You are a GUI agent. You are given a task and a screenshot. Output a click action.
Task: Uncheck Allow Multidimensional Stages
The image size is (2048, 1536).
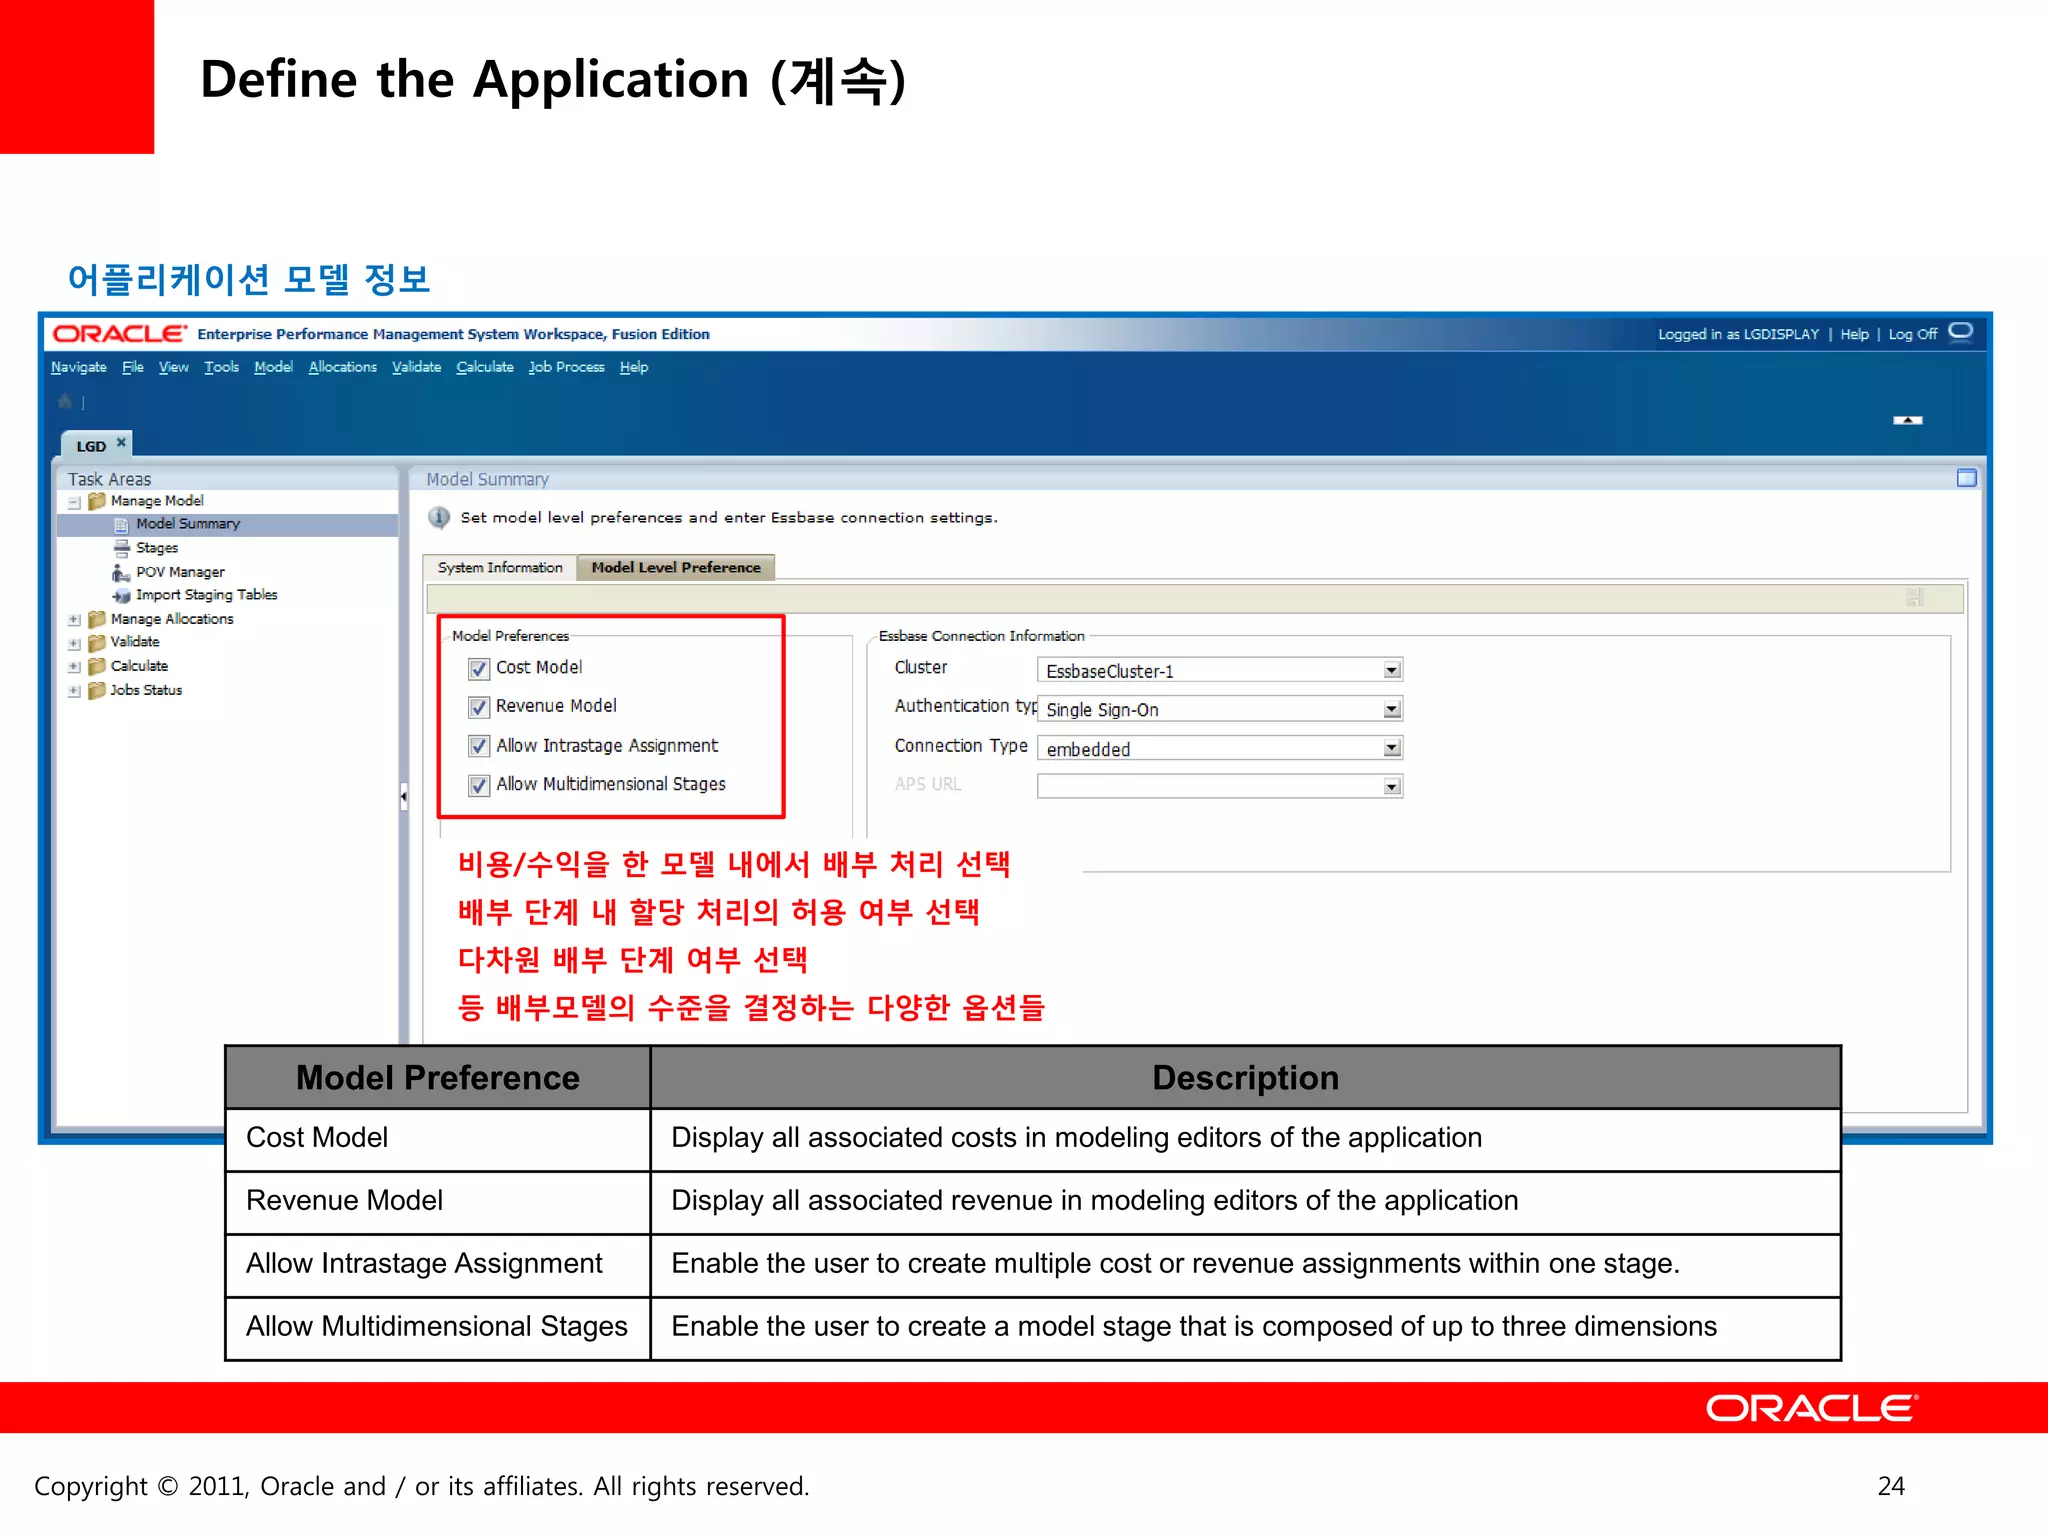479,785
